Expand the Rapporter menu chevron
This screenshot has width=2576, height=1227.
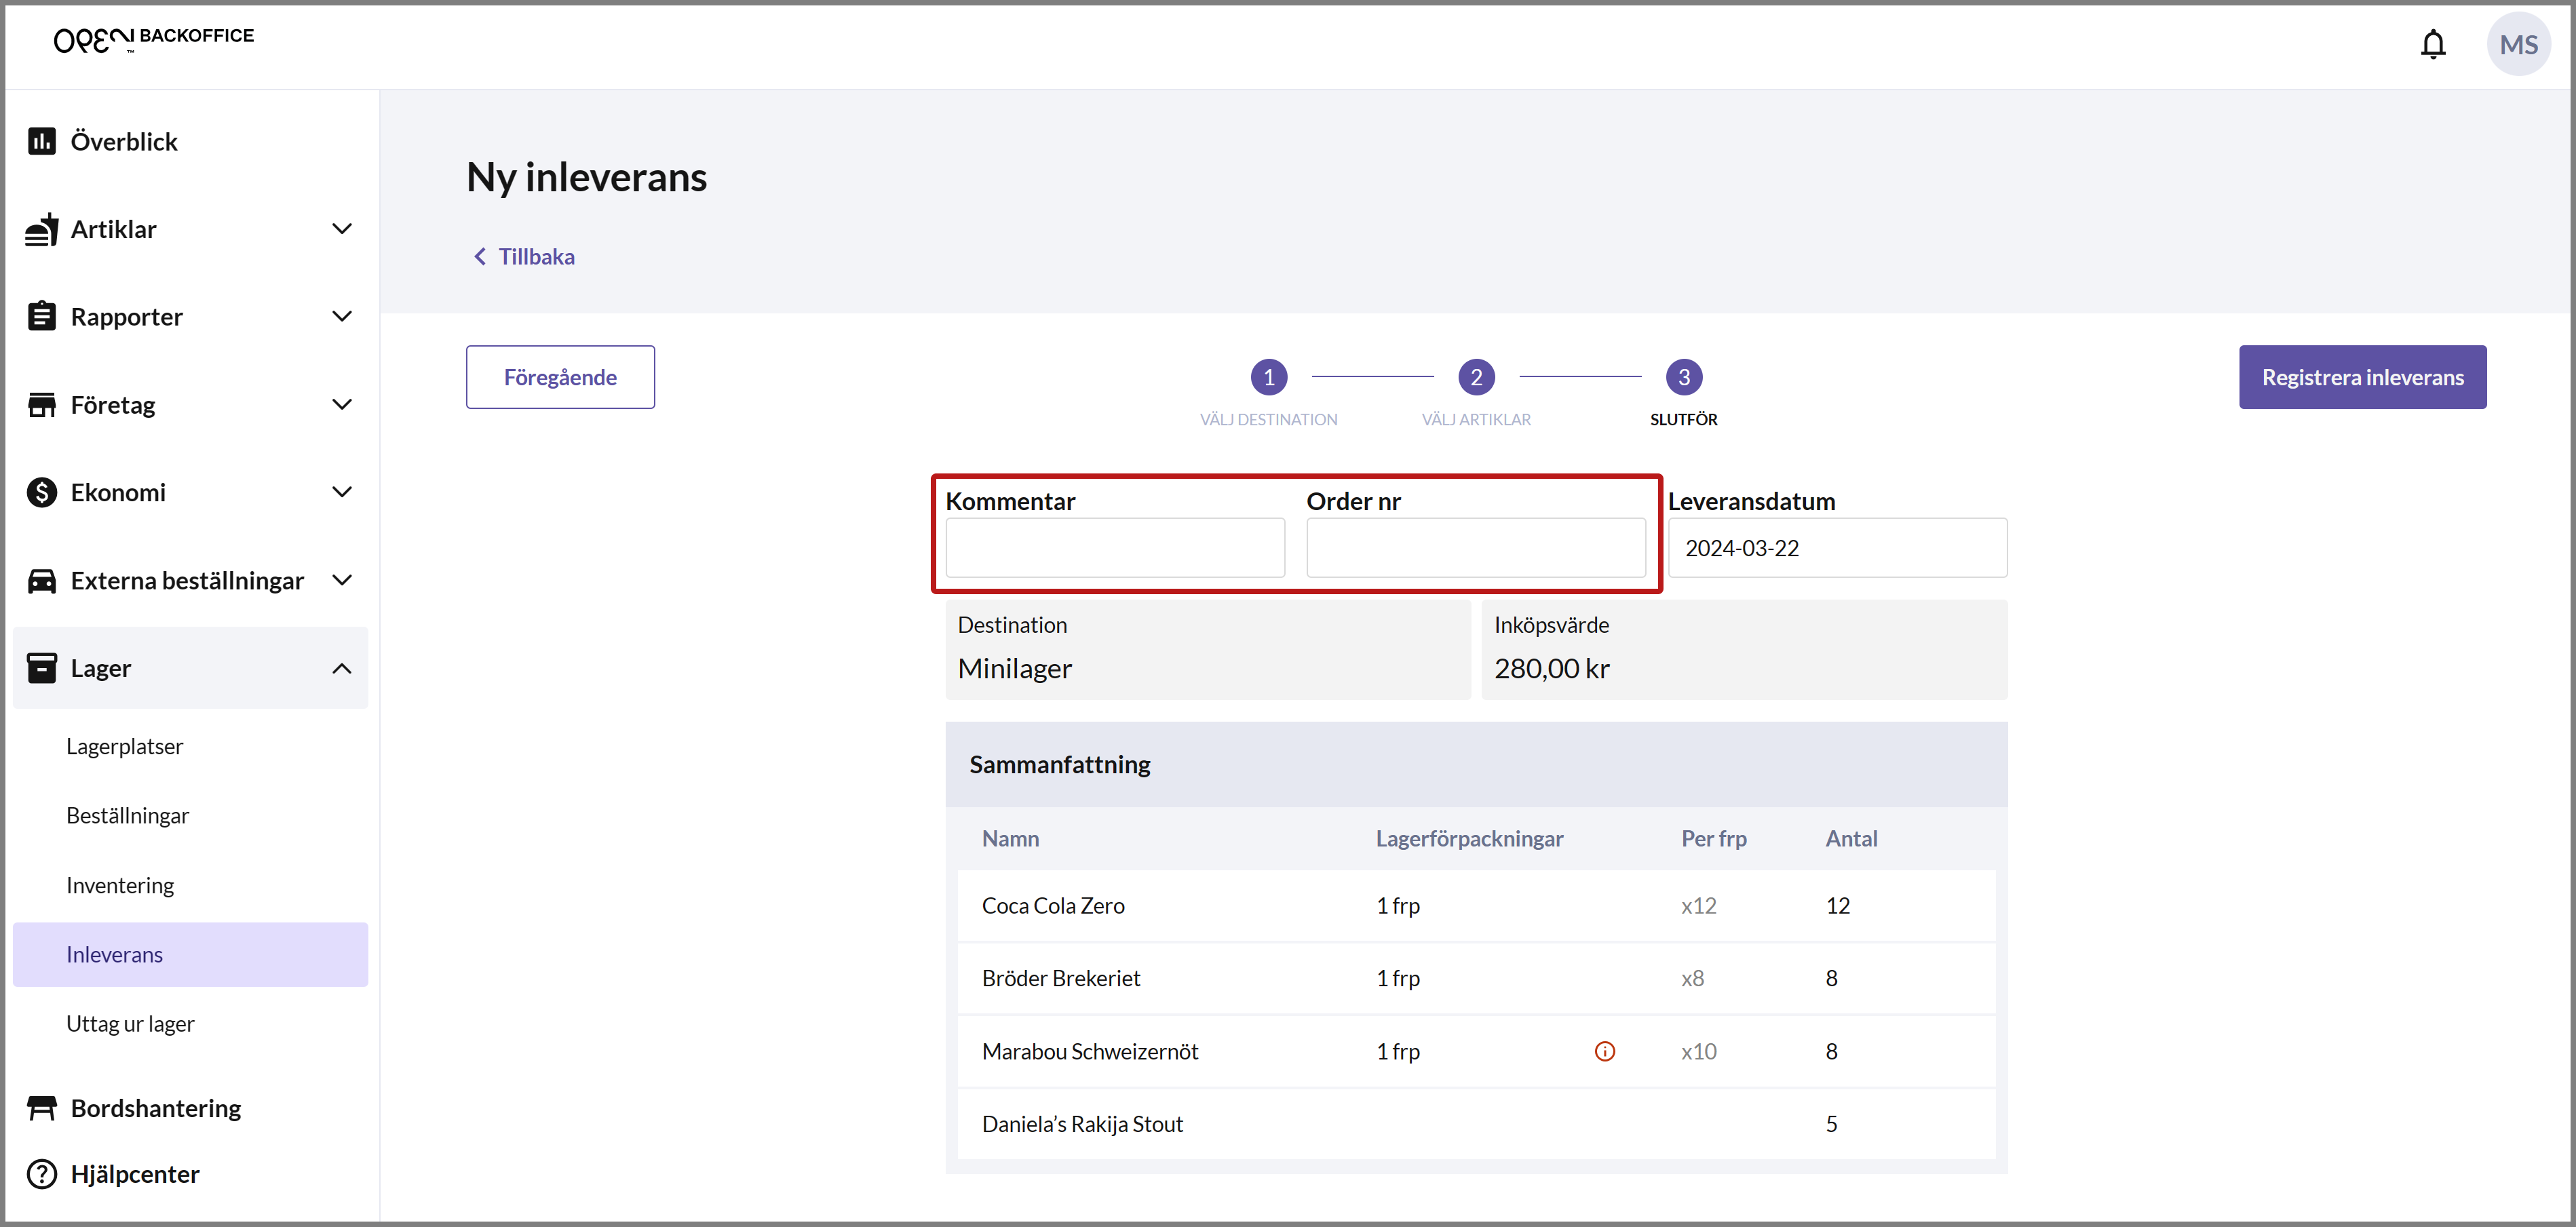pos(342,316)
